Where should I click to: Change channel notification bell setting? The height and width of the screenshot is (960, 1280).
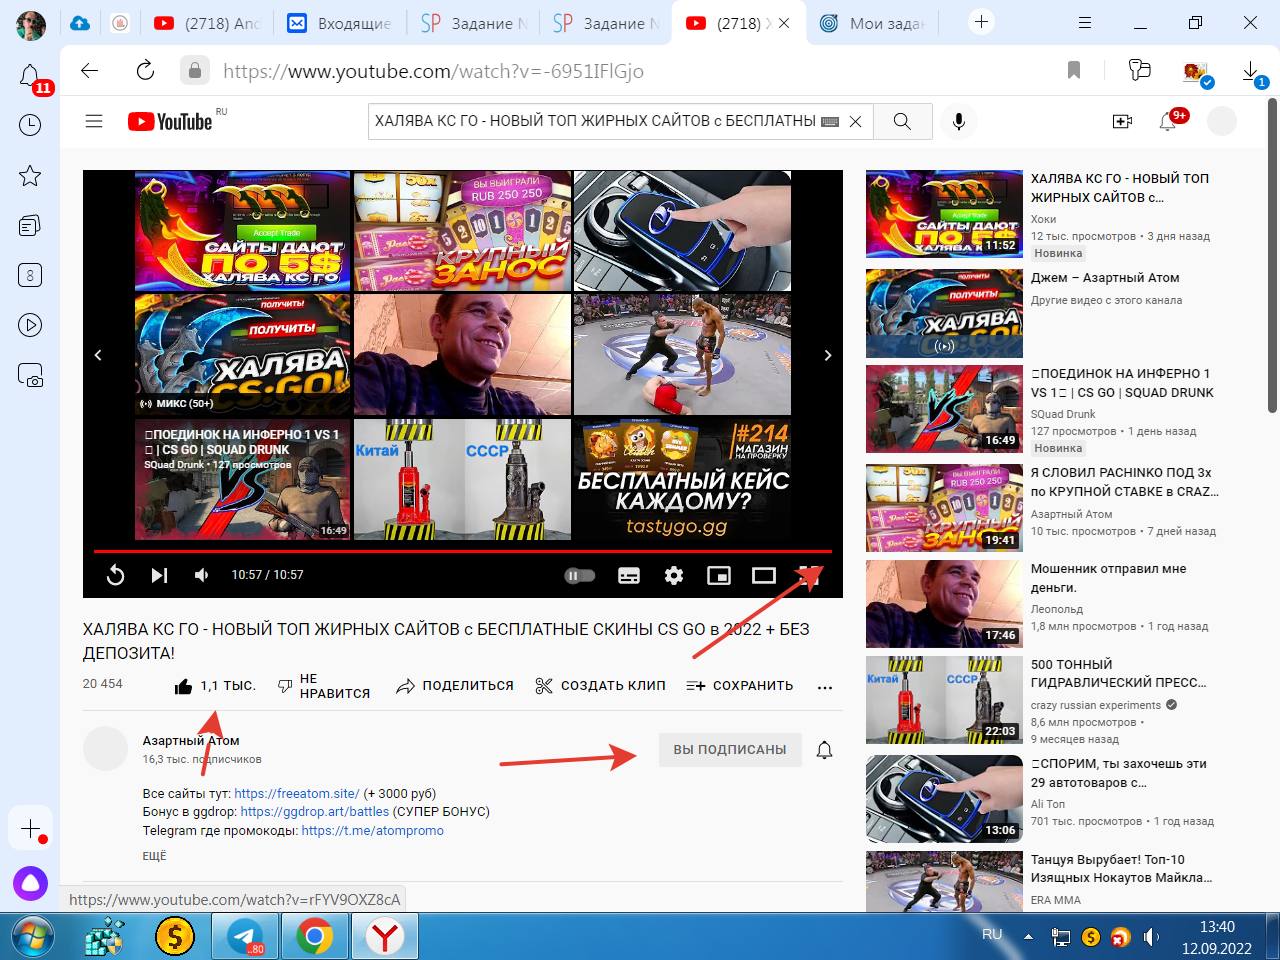[825, 750]
